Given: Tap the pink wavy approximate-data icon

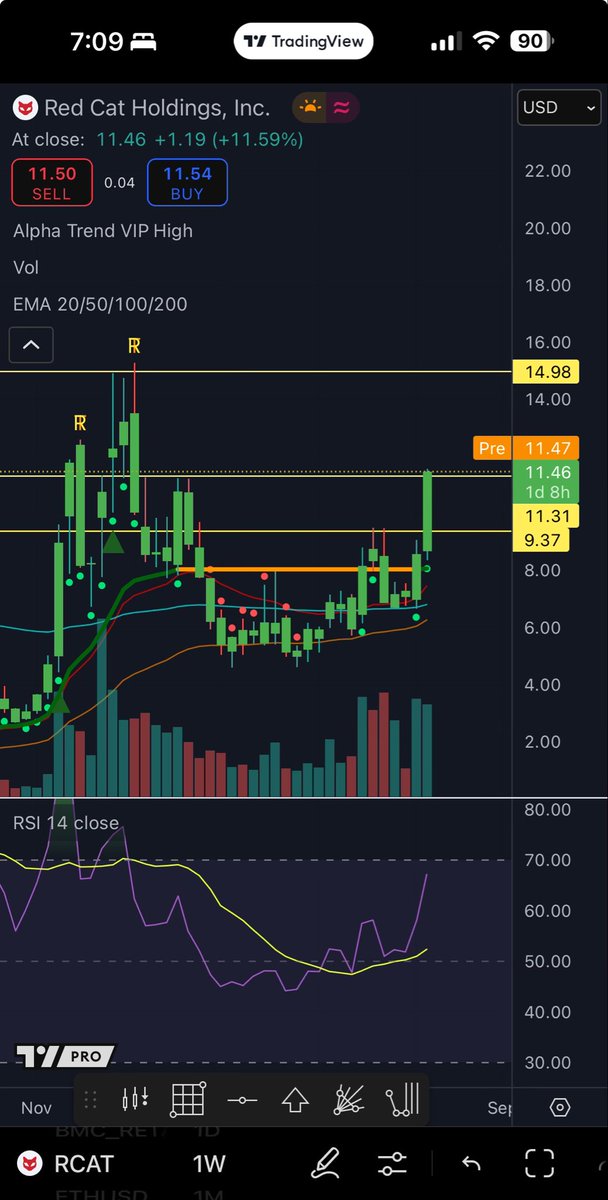Looking at the screenshot, I should click(x=341, y=108).
